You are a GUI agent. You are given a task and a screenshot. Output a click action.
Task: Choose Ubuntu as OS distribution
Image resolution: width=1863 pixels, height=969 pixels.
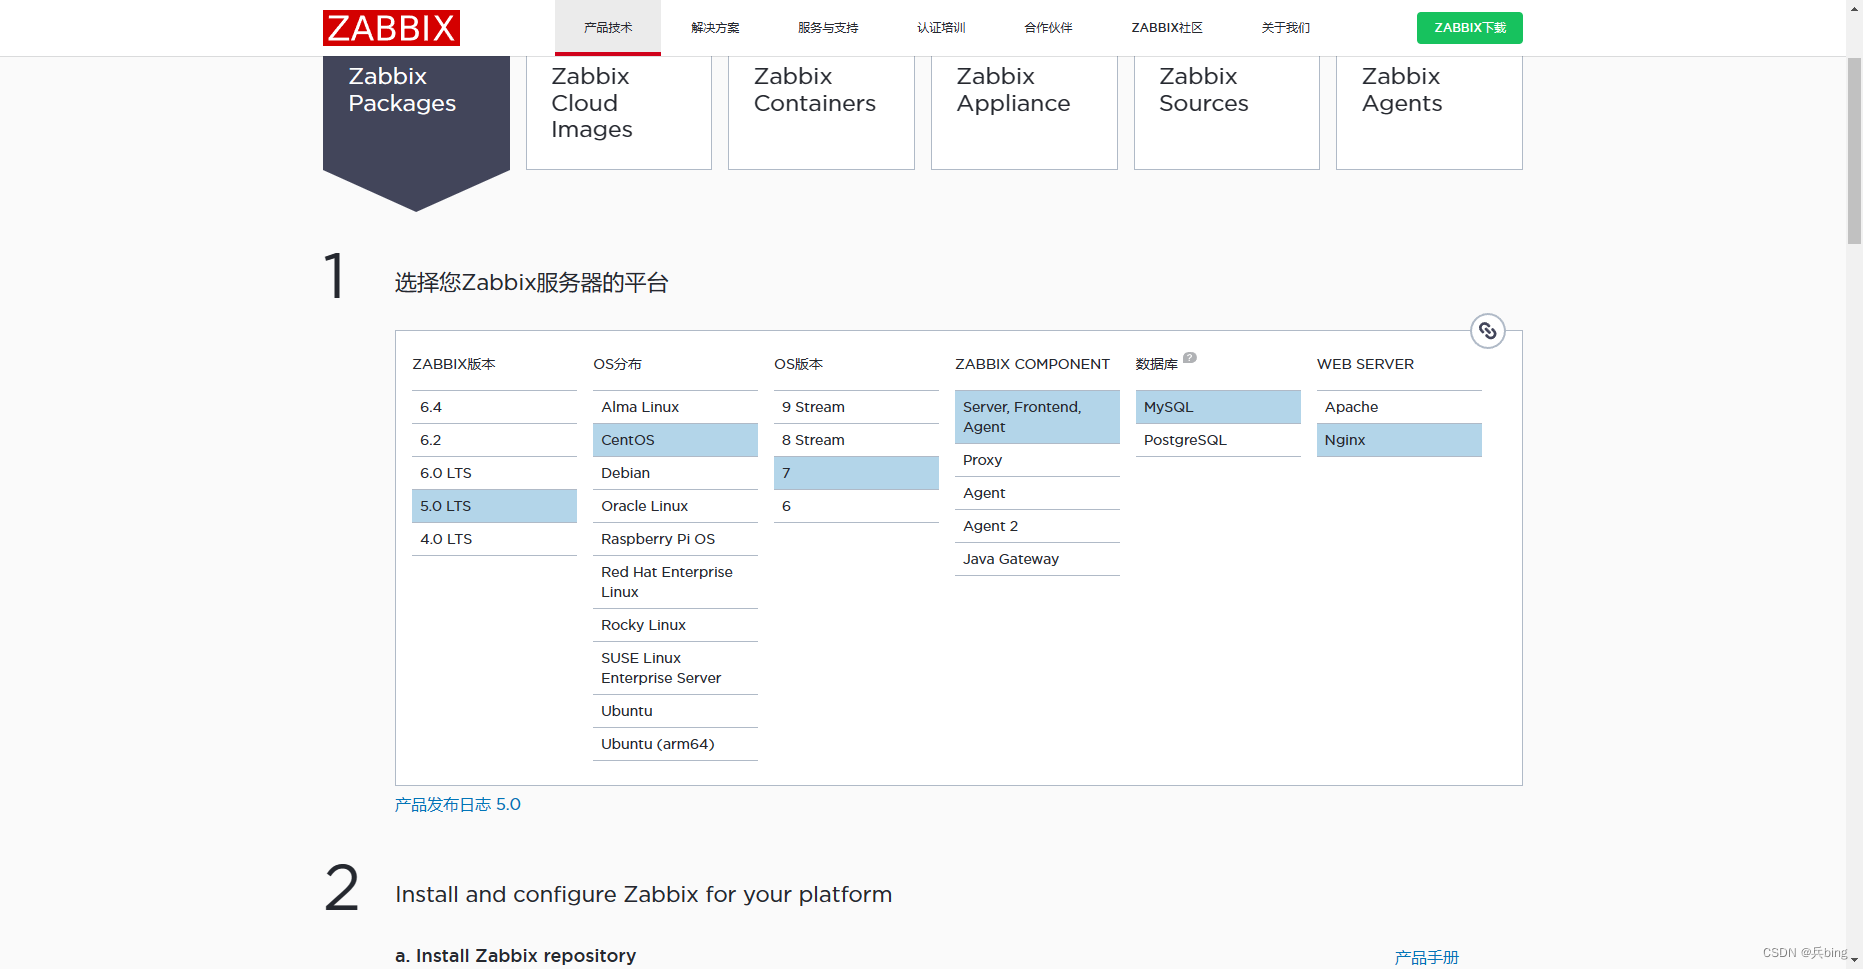pos(675,711)
